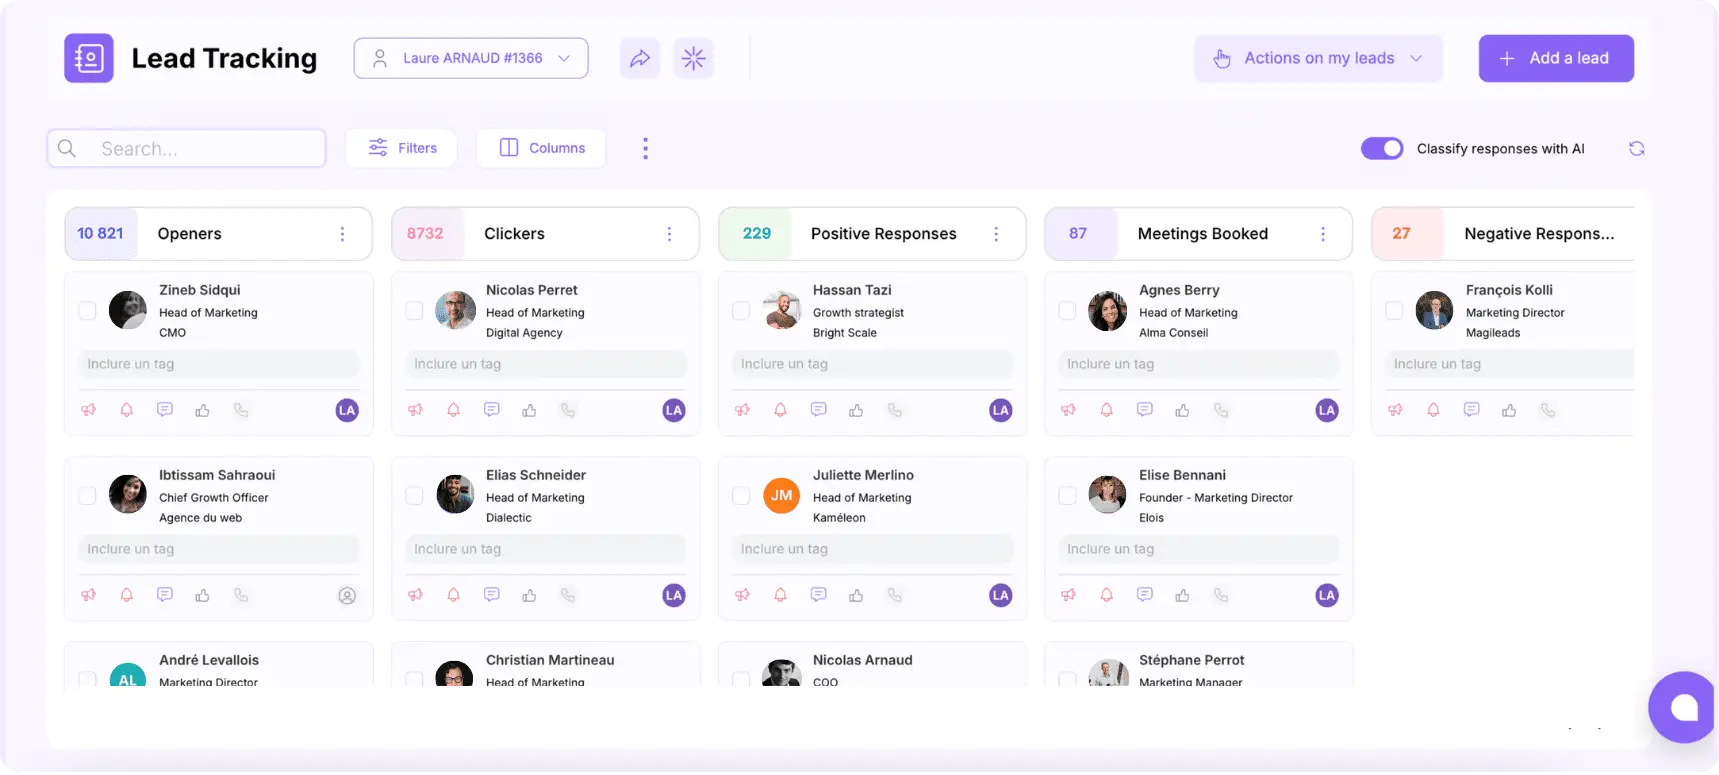The image size is (1719, 775).
Task: Check the Elise Bennani lead checkbox
Action: (1068, 496)
